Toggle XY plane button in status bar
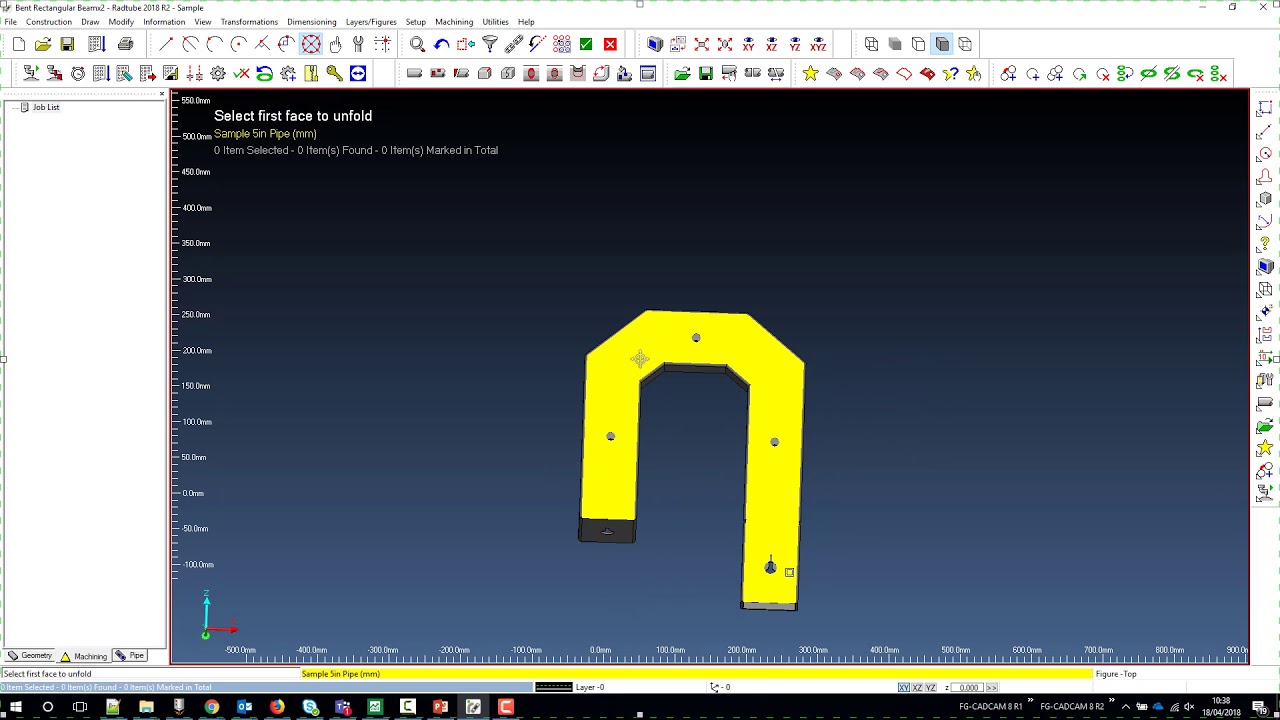 click(904, 687)
